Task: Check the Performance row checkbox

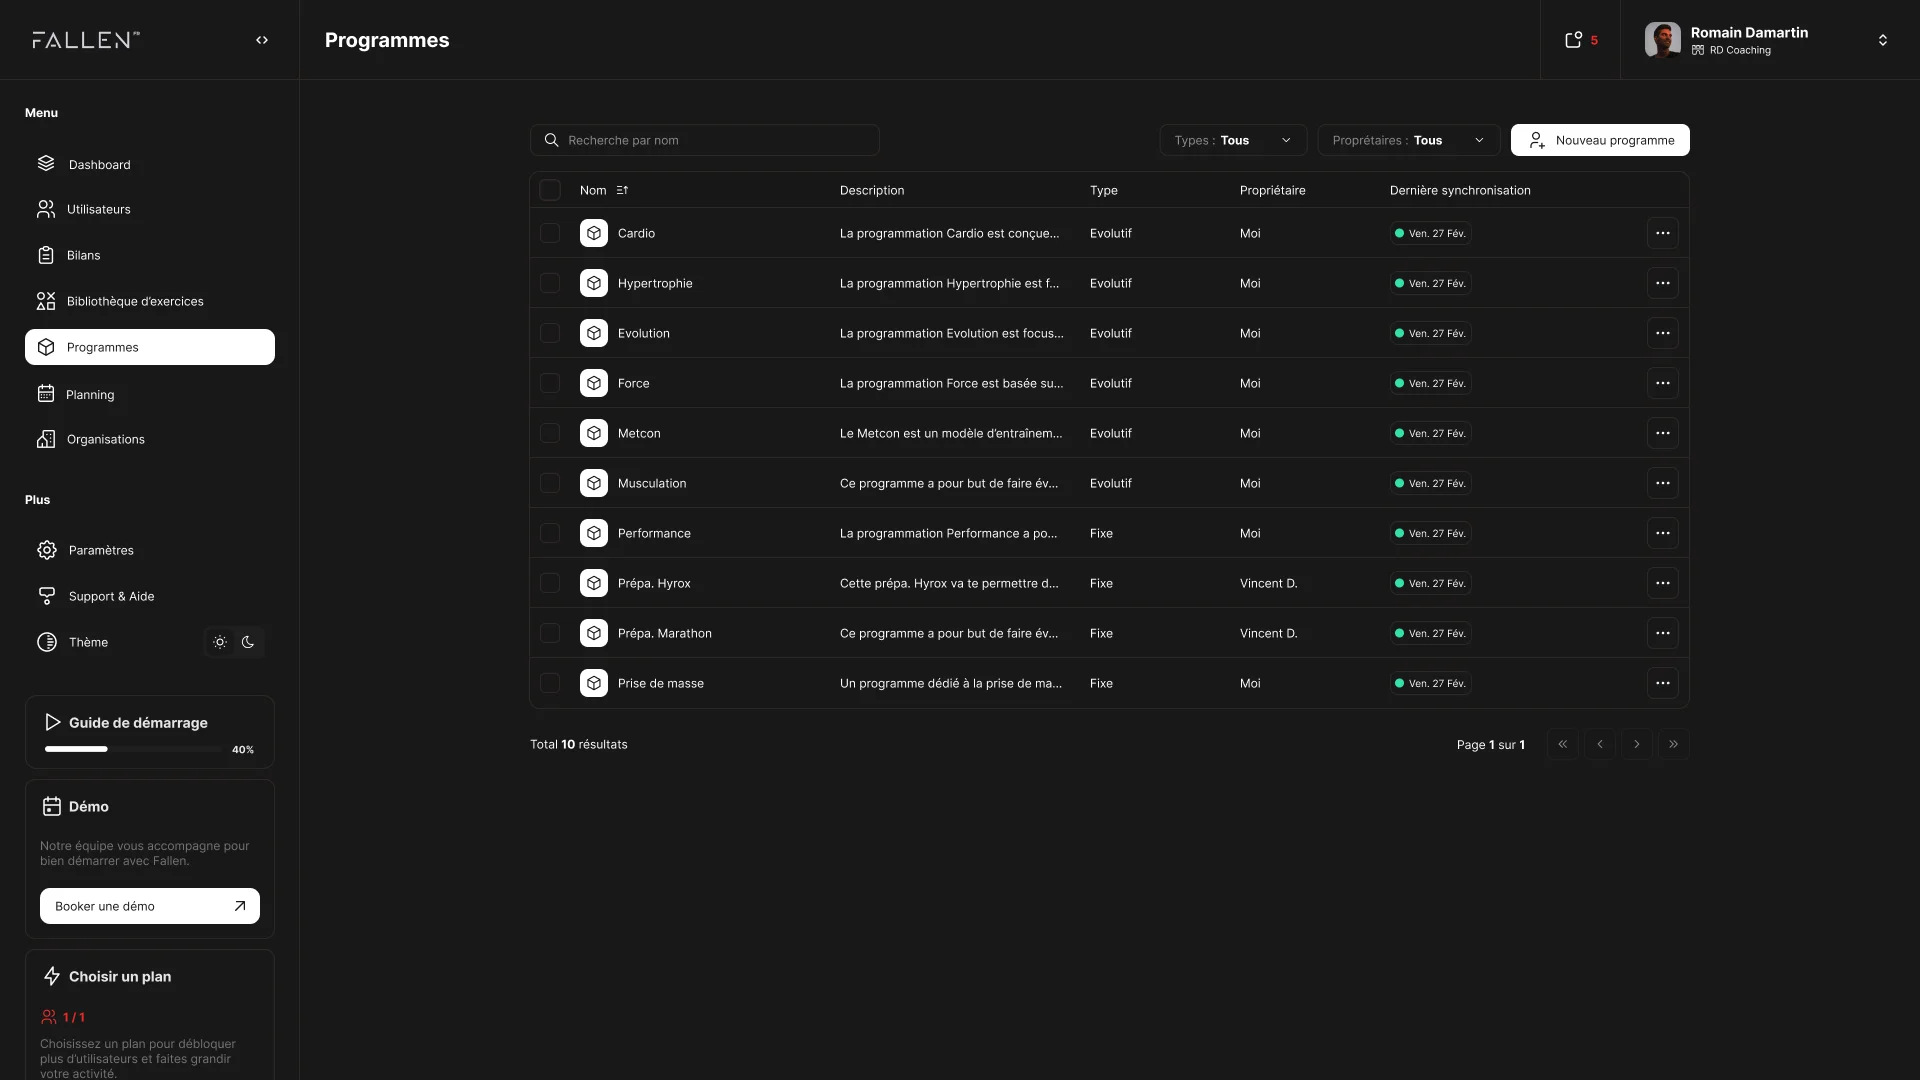Action: point(550,533)
